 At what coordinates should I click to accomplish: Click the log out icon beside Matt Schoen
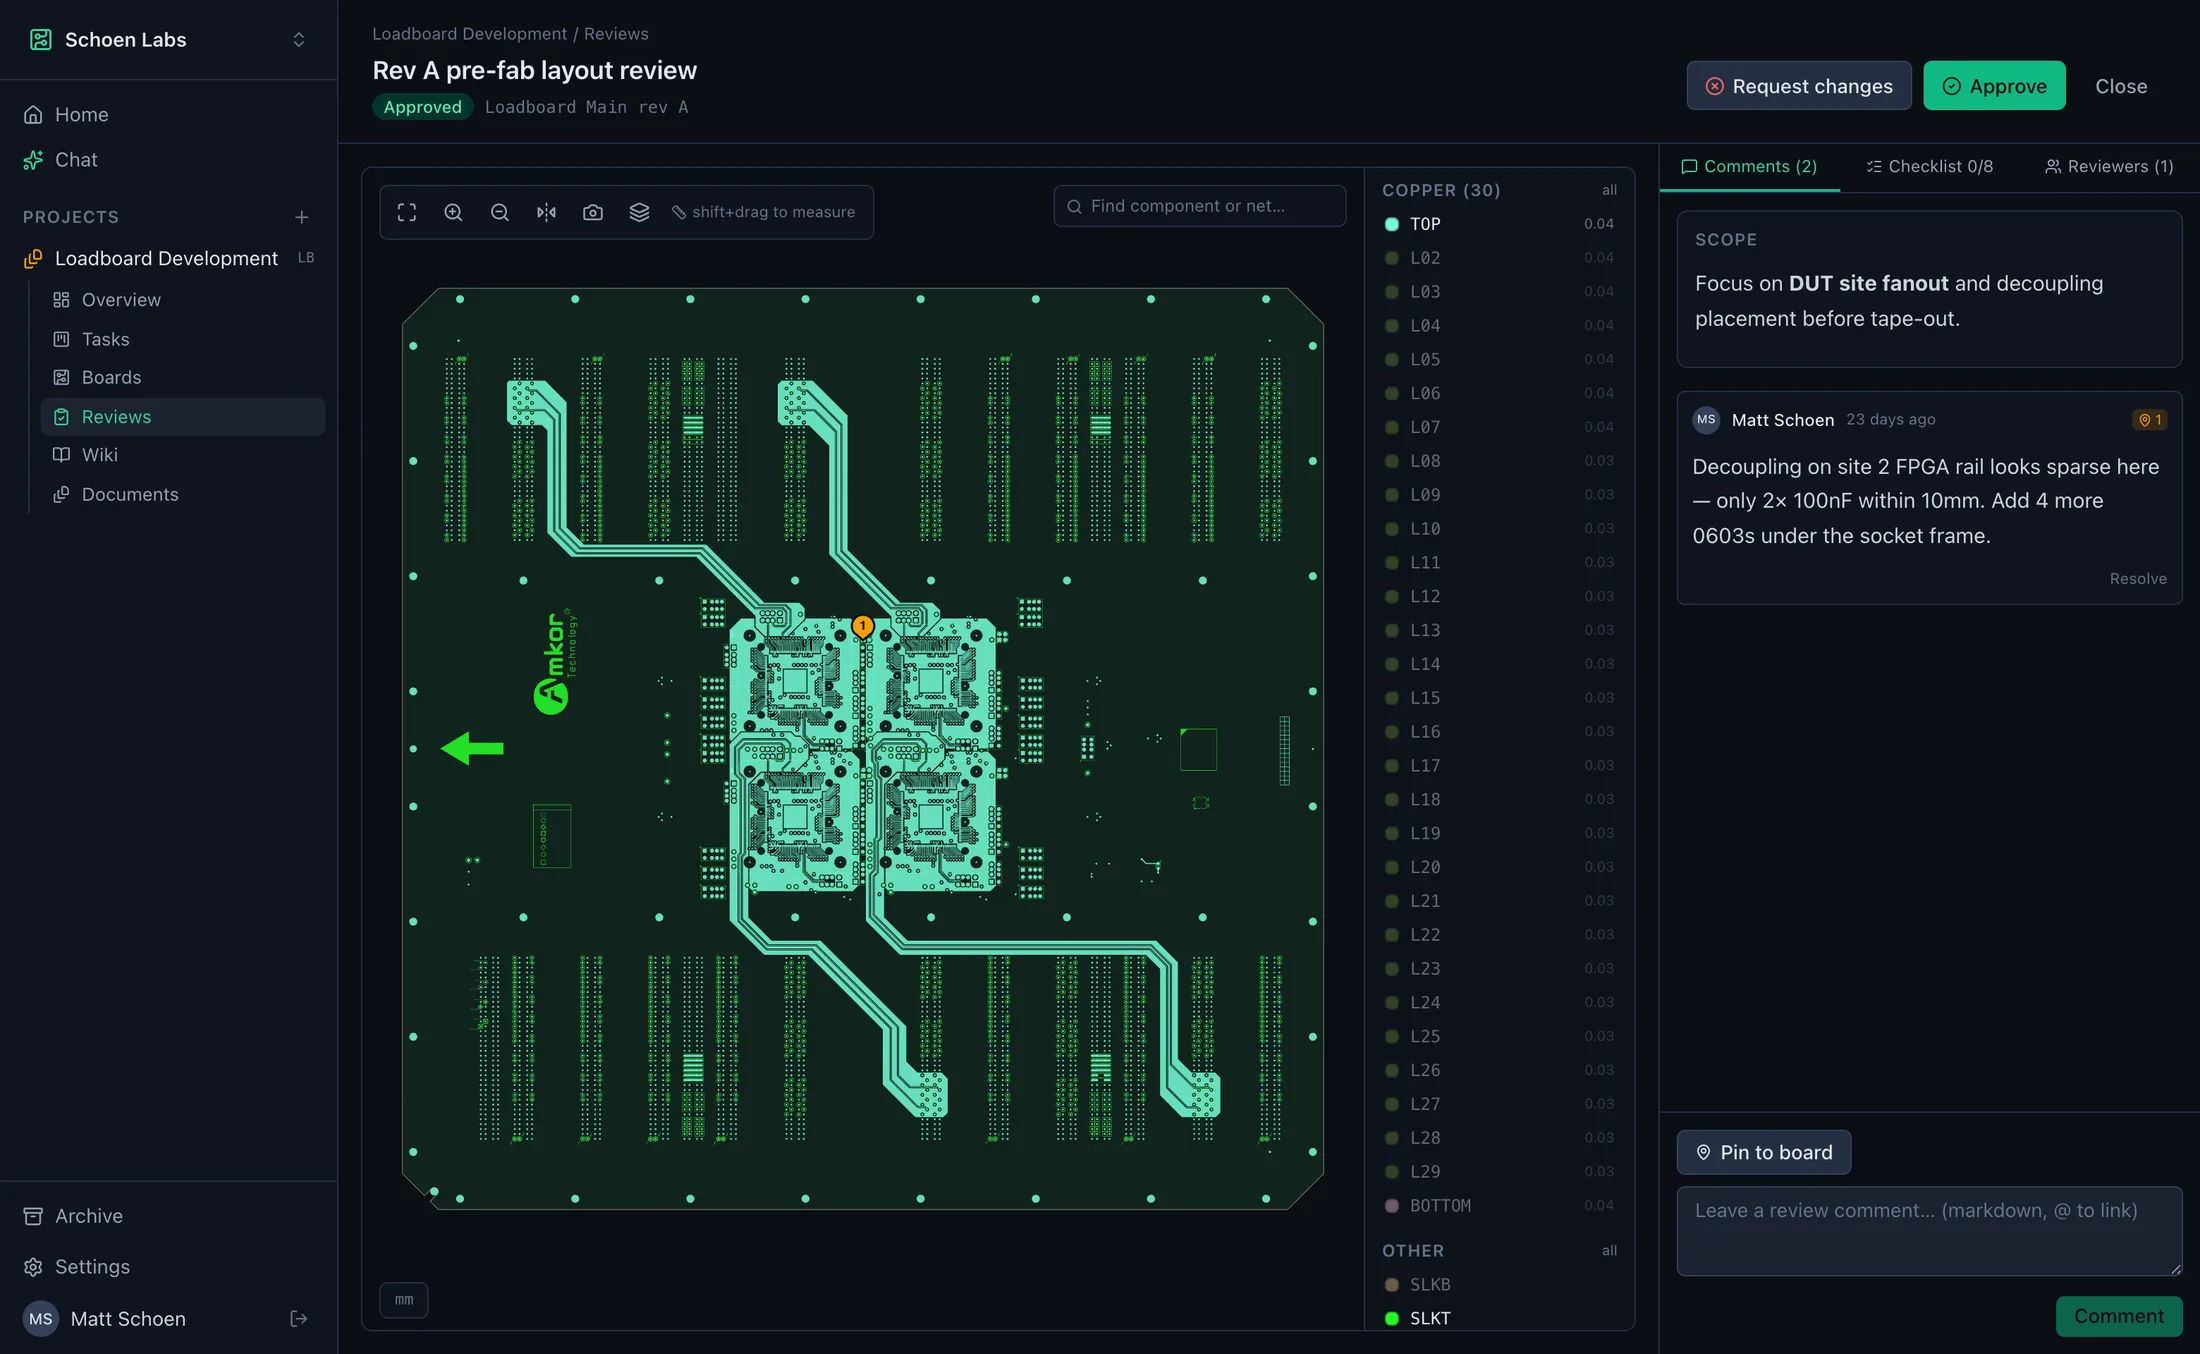(298, 1319)
